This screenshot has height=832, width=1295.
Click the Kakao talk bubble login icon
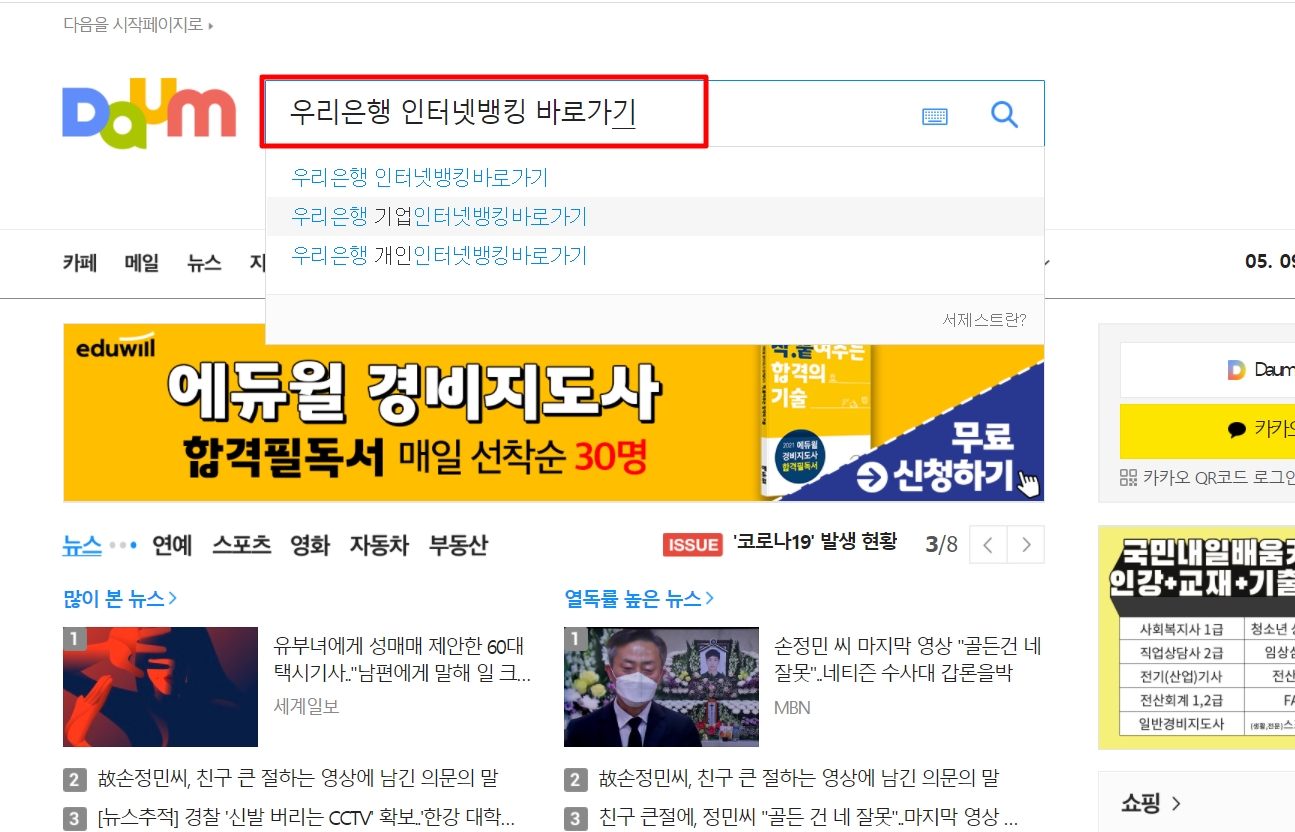pos(1237,430)
